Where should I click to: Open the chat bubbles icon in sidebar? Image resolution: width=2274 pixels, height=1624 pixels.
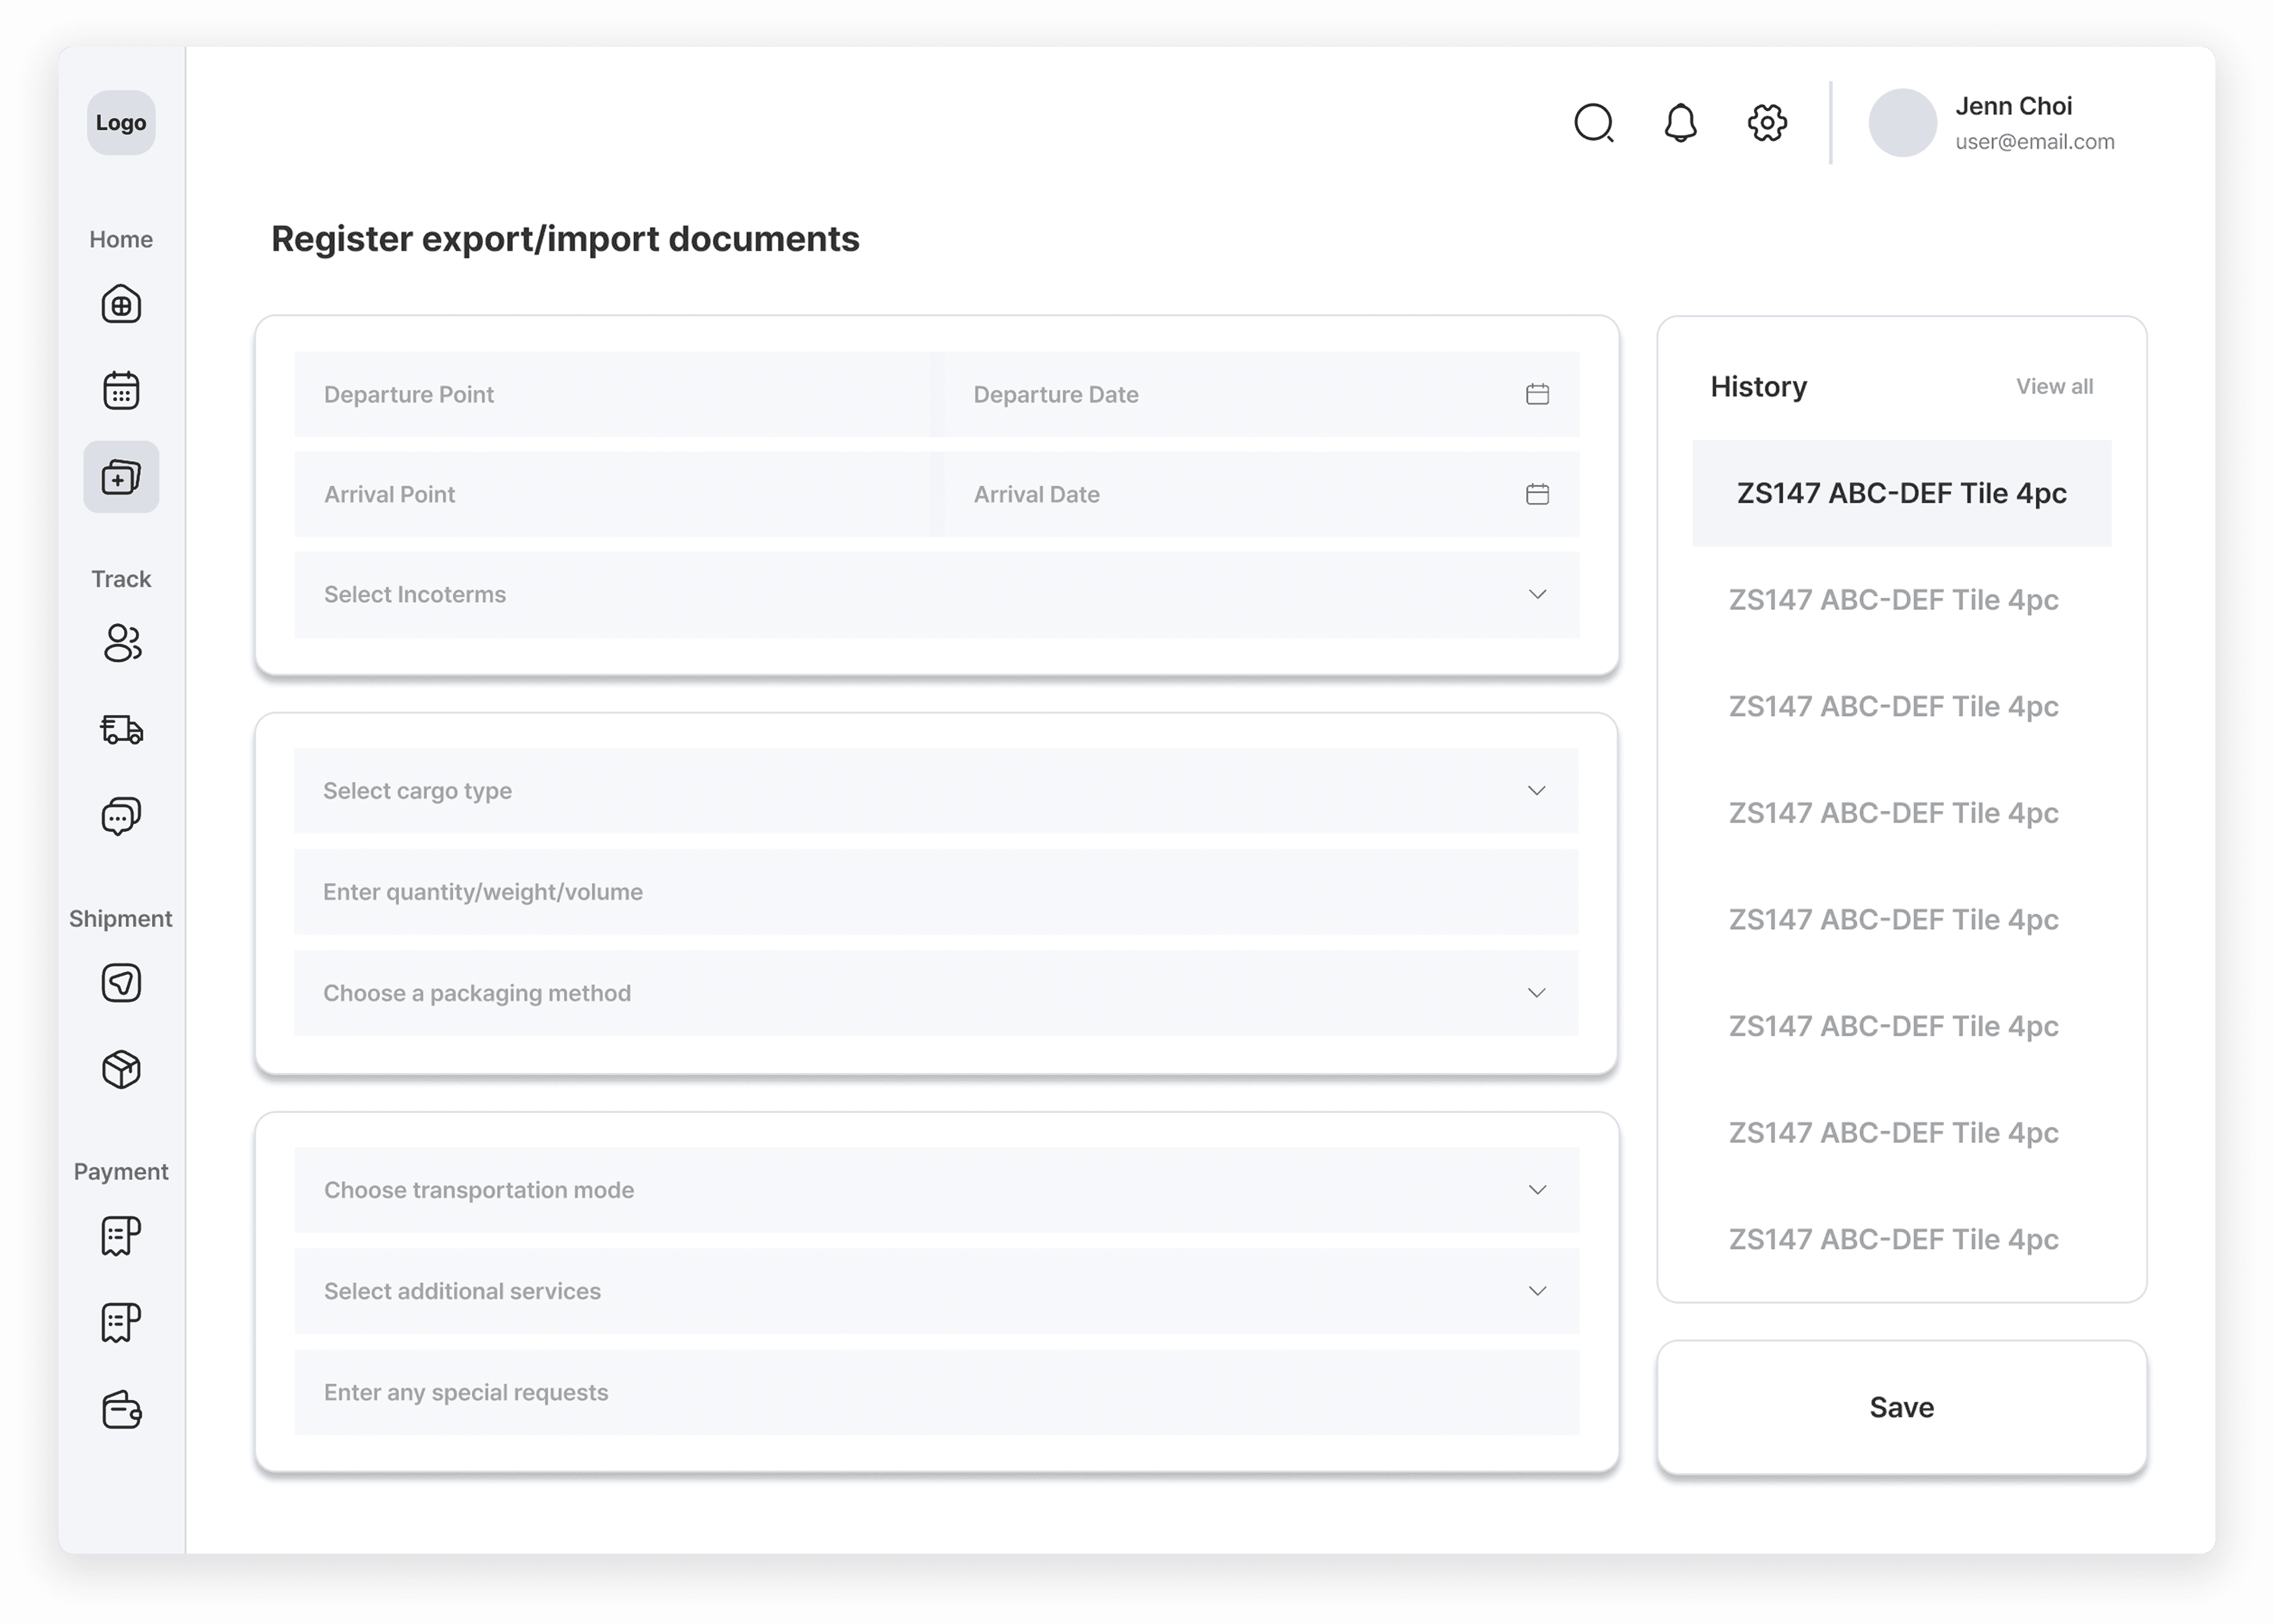click(x=121, y=816)
